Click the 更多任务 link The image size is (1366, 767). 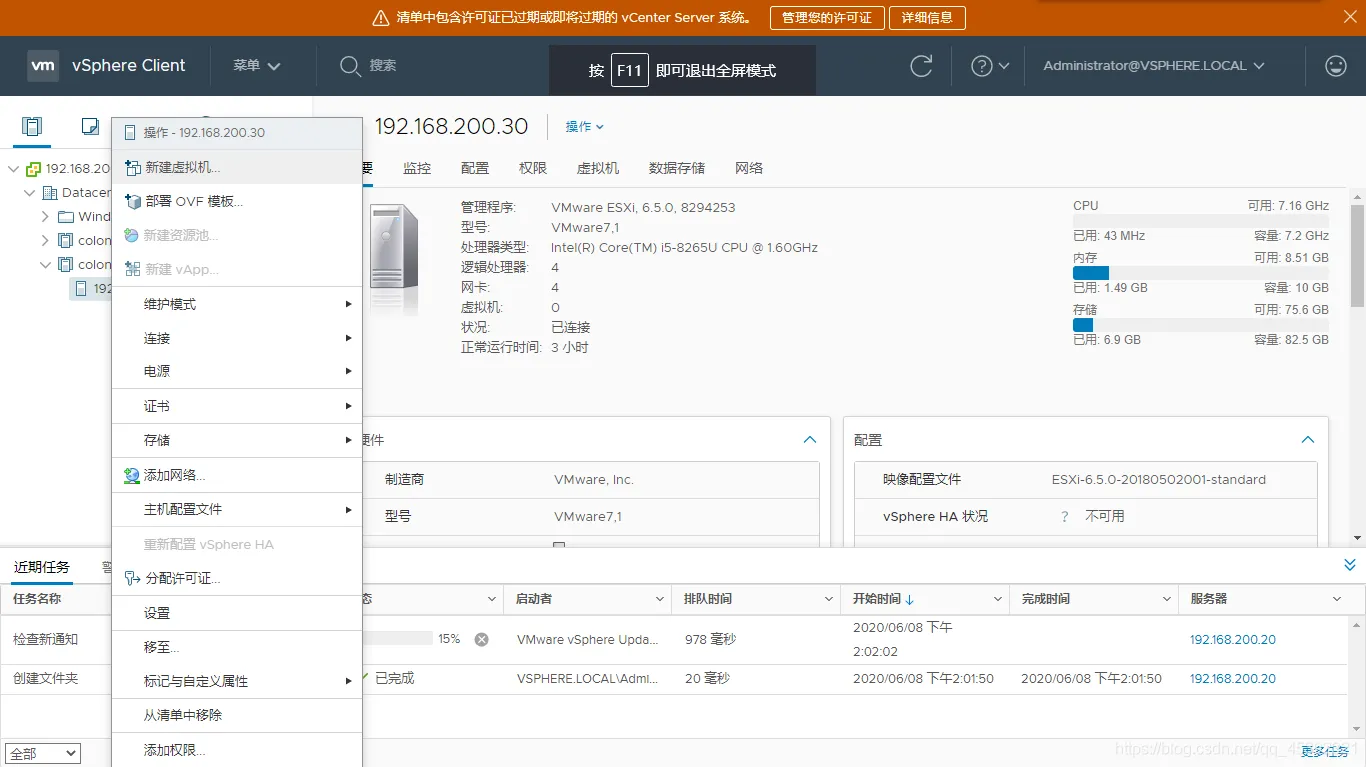1326,752
